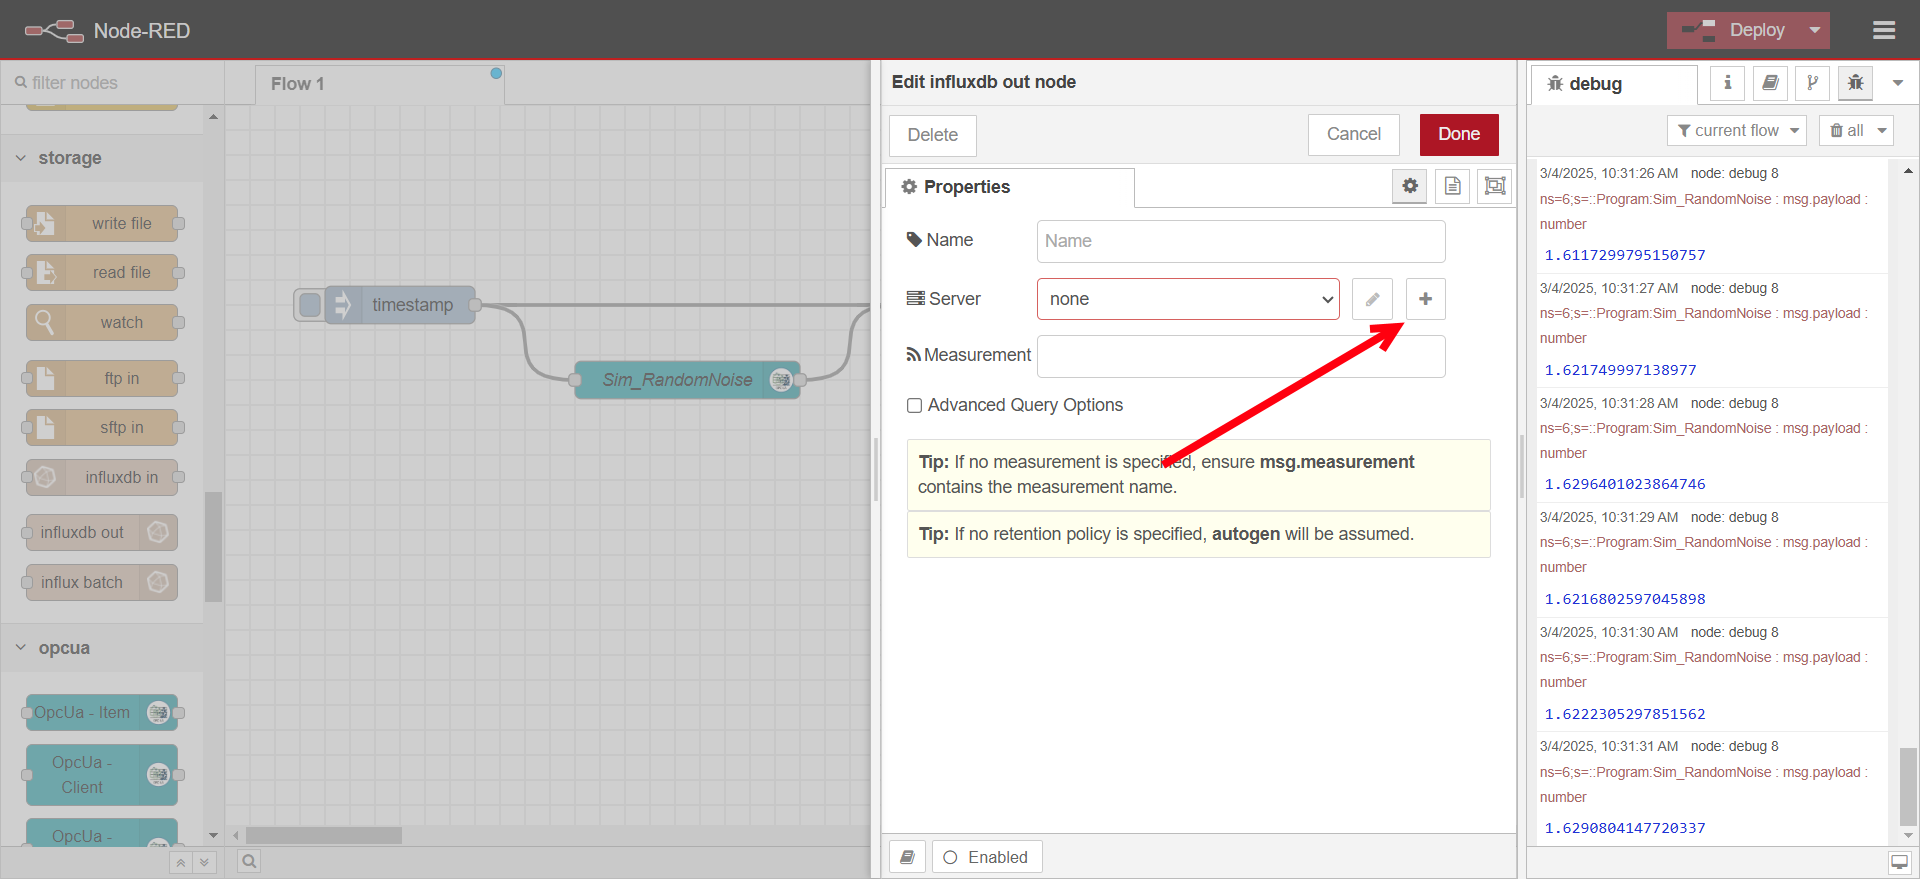Viewport: 1920px width, 879px height.
Task: Cancel editing the influxdb node
Action: click(1353, 134)
